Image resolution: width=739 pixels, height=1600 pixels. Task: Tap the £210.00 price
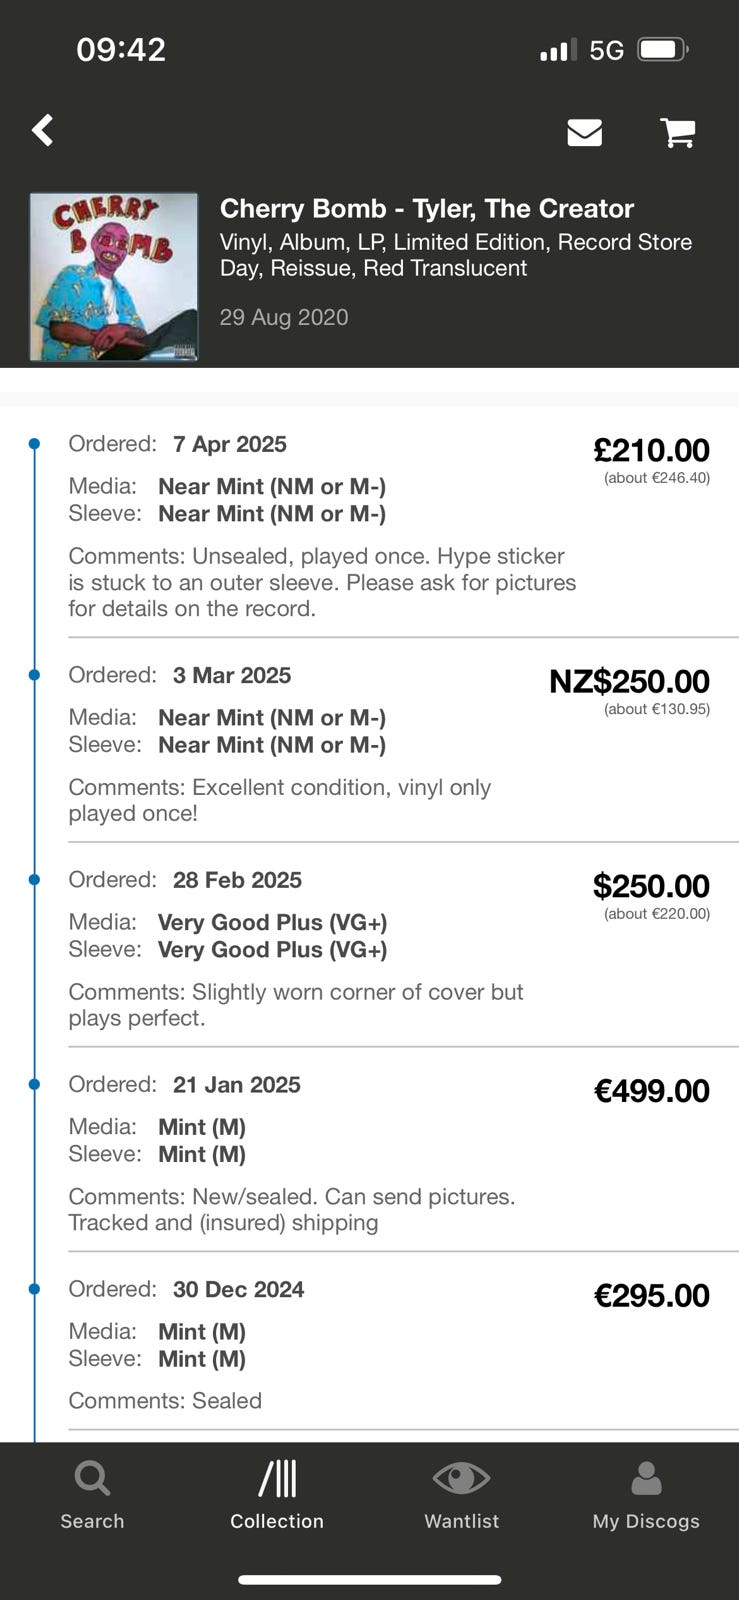(651, 450)
